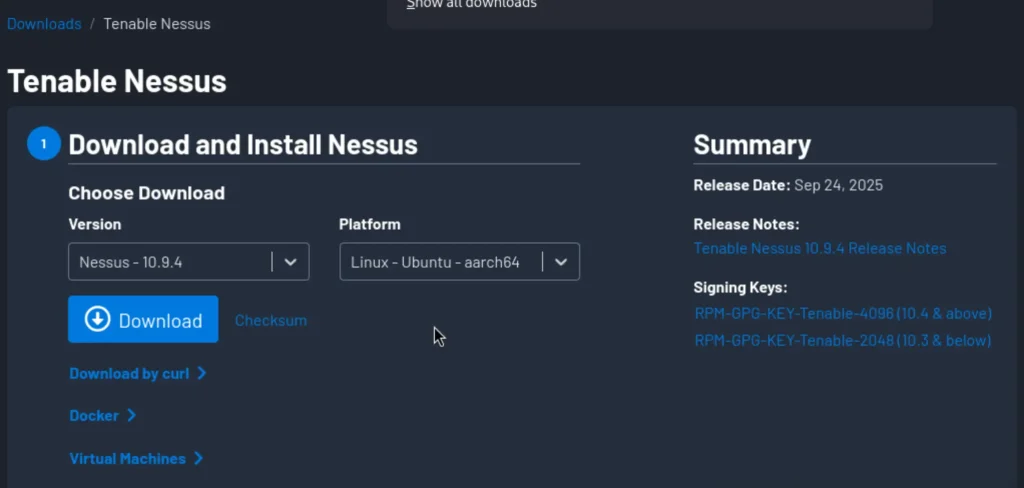Click the step 1 circle badge
Image resolution: width=1024 pixels, height=488 pixels.
click(43, 144)
